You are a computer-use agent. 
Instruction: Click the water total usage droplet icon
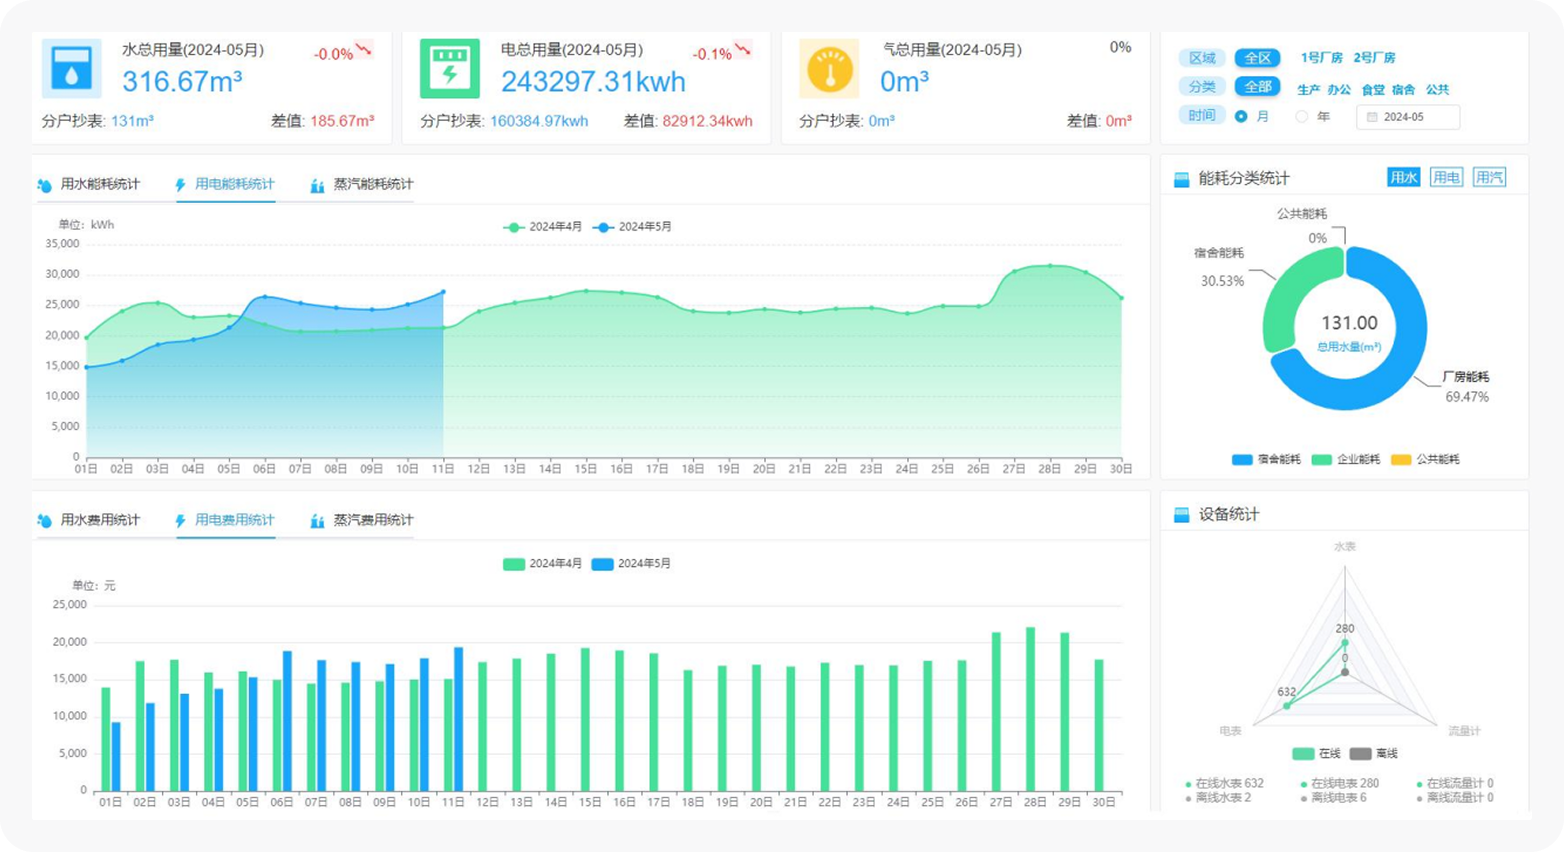click(x=71, y=69)
